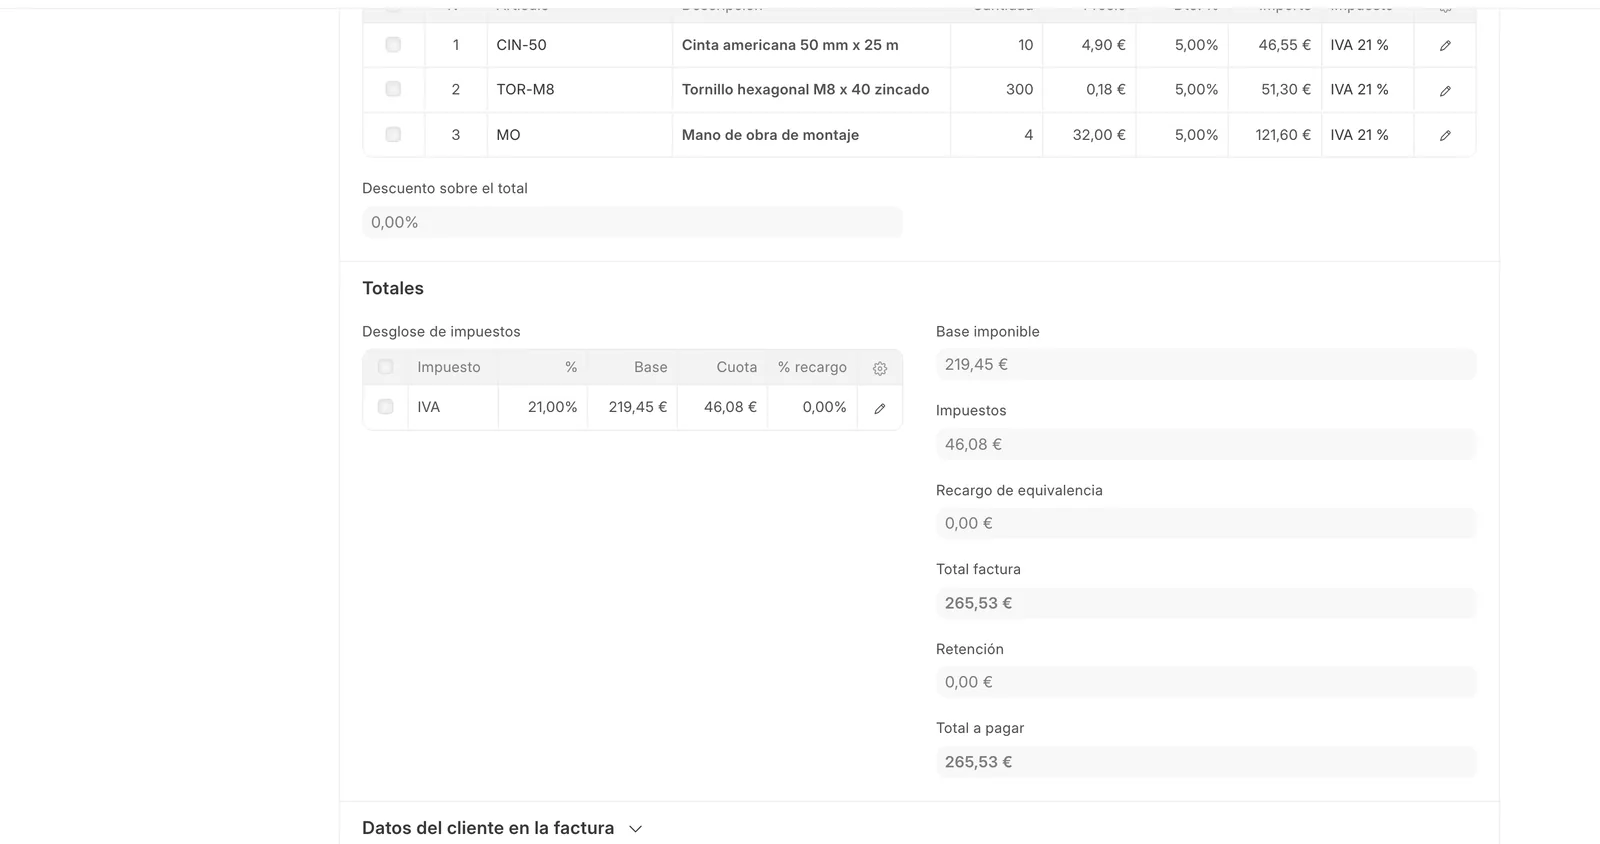Click amount 121,60 € in MO row
This screenshot has height=844, width=1600.
[x=1283, y=135]
